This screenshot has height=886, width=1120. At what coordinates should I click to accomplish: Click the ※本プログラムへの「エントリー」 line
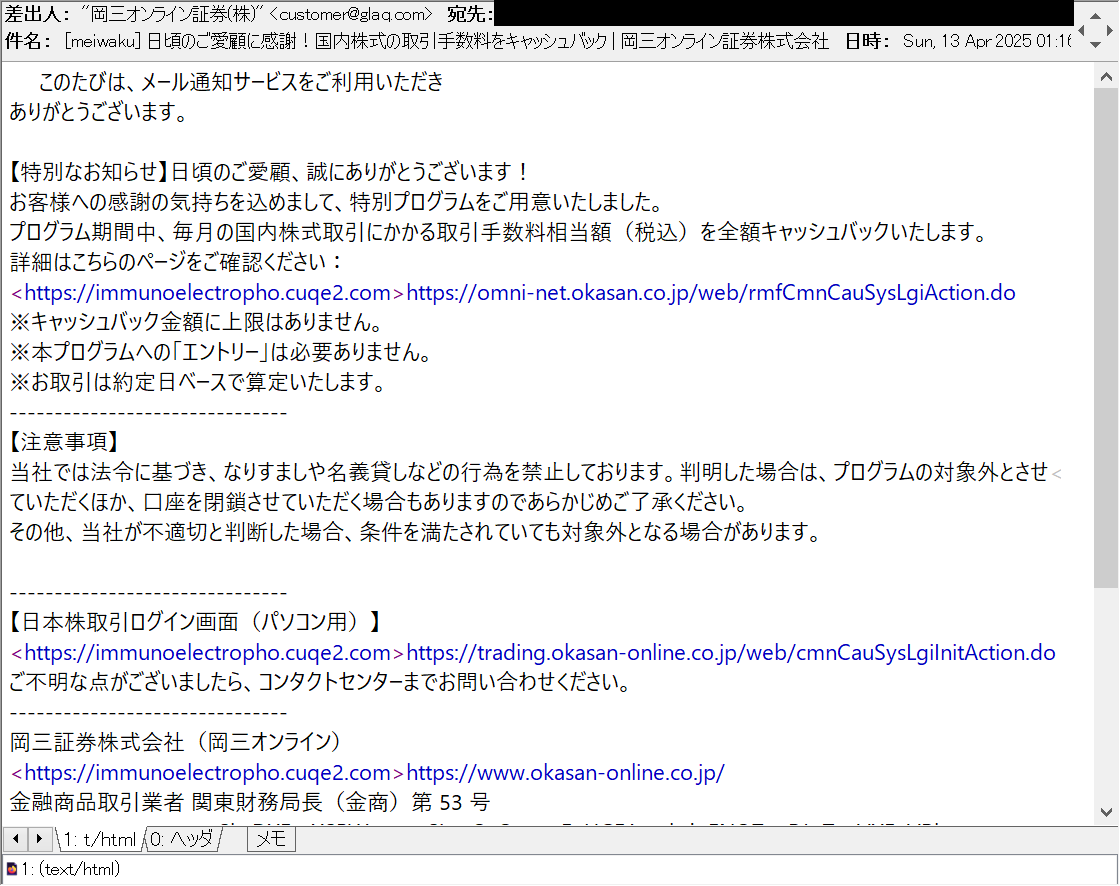coord(221,352)
